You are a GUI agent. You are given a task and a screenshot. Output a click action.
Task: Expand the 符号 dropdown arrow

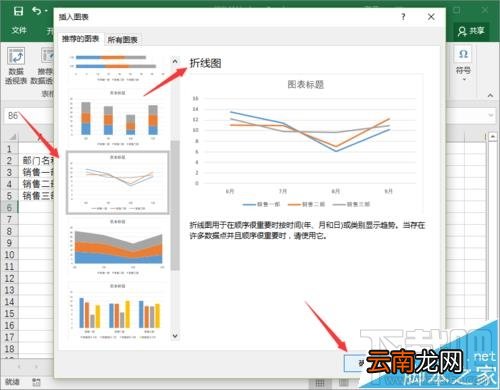pos(464,79)
